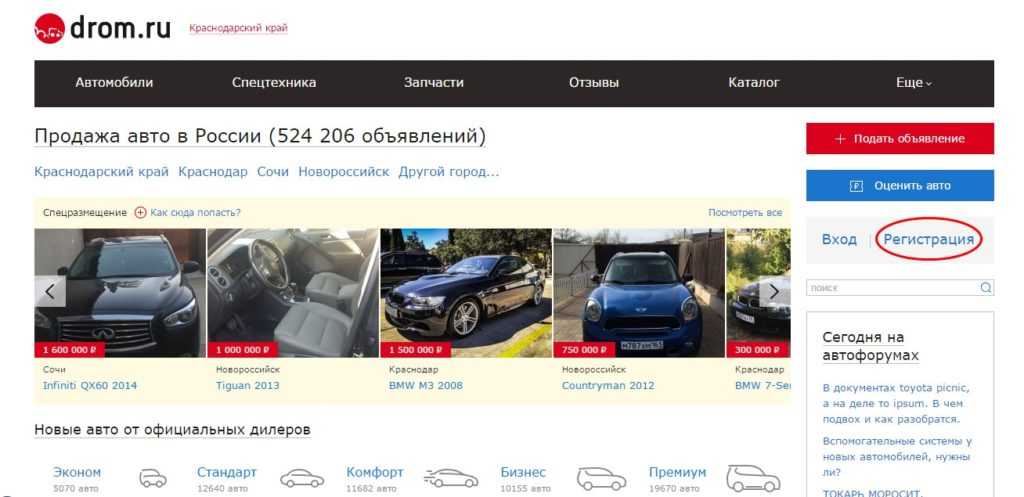Click the Бизнес class car icon
1024x497 pixels.
pyautogui.click(x=601, y=478)
